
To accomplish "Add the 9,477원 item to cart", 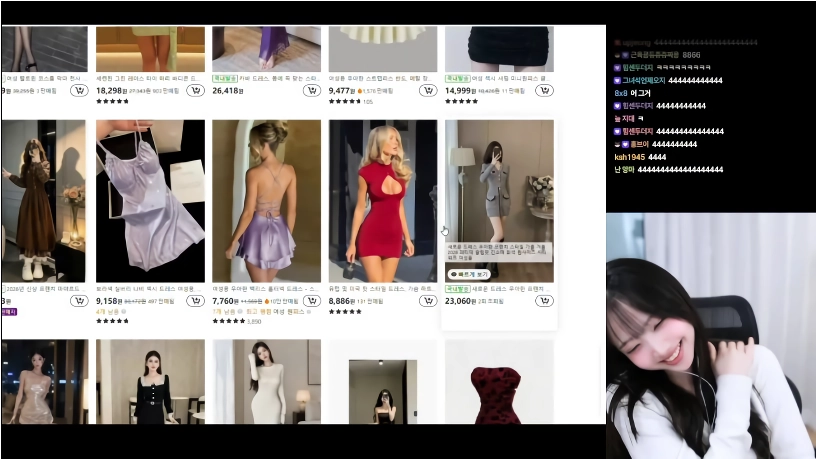I will 428,91.
